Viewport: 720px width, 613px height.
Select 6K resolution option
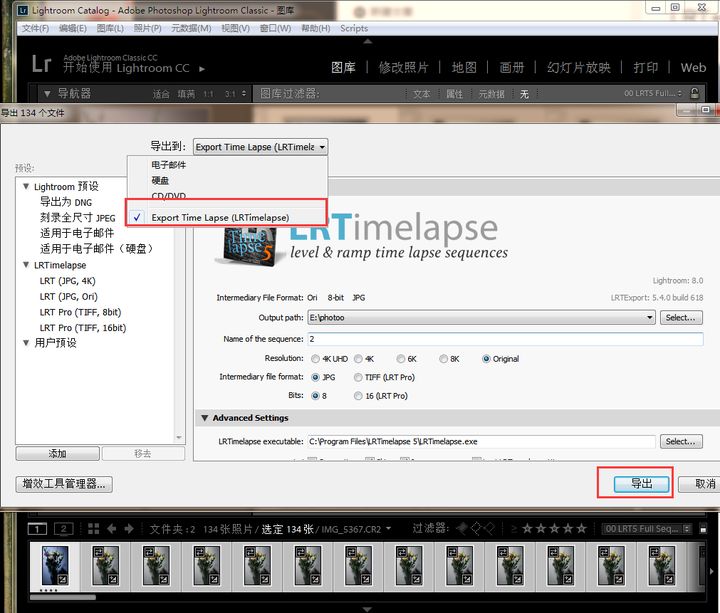click(x=401, y=359)
